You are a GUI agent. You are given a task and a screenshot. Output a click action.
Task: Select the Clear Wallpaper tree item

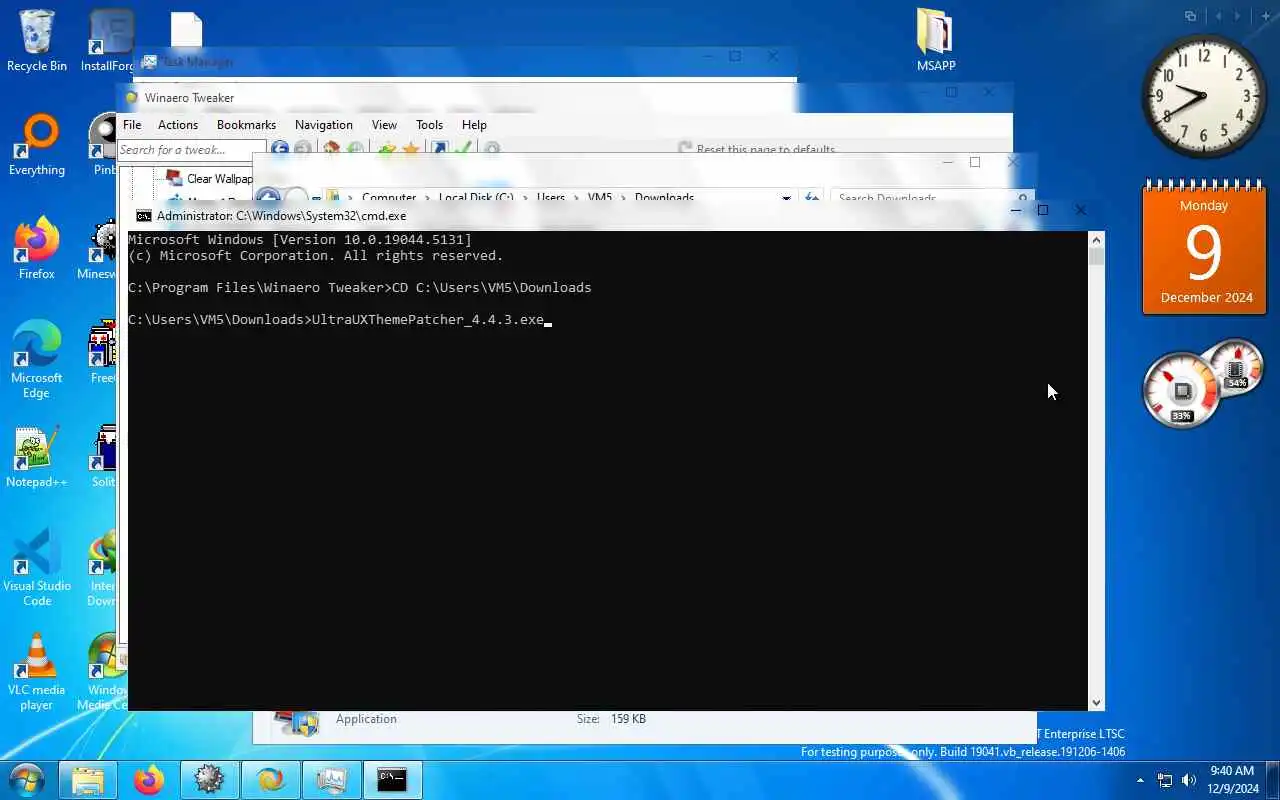(210, 179)
